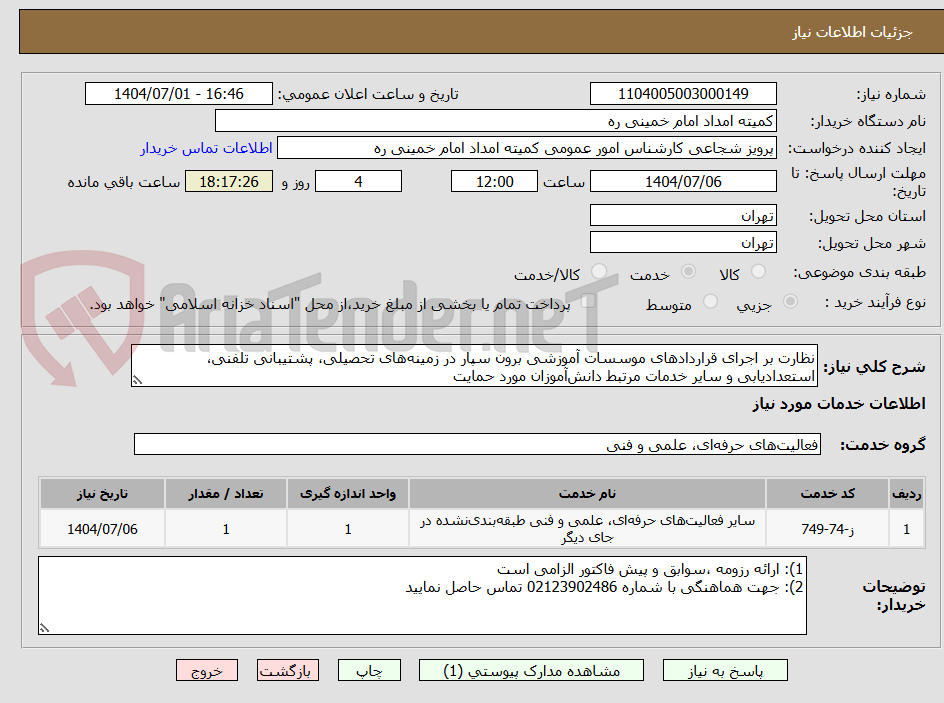Click the بازگشت (Back) button
944x703 pixels.
tap(288, 670)
